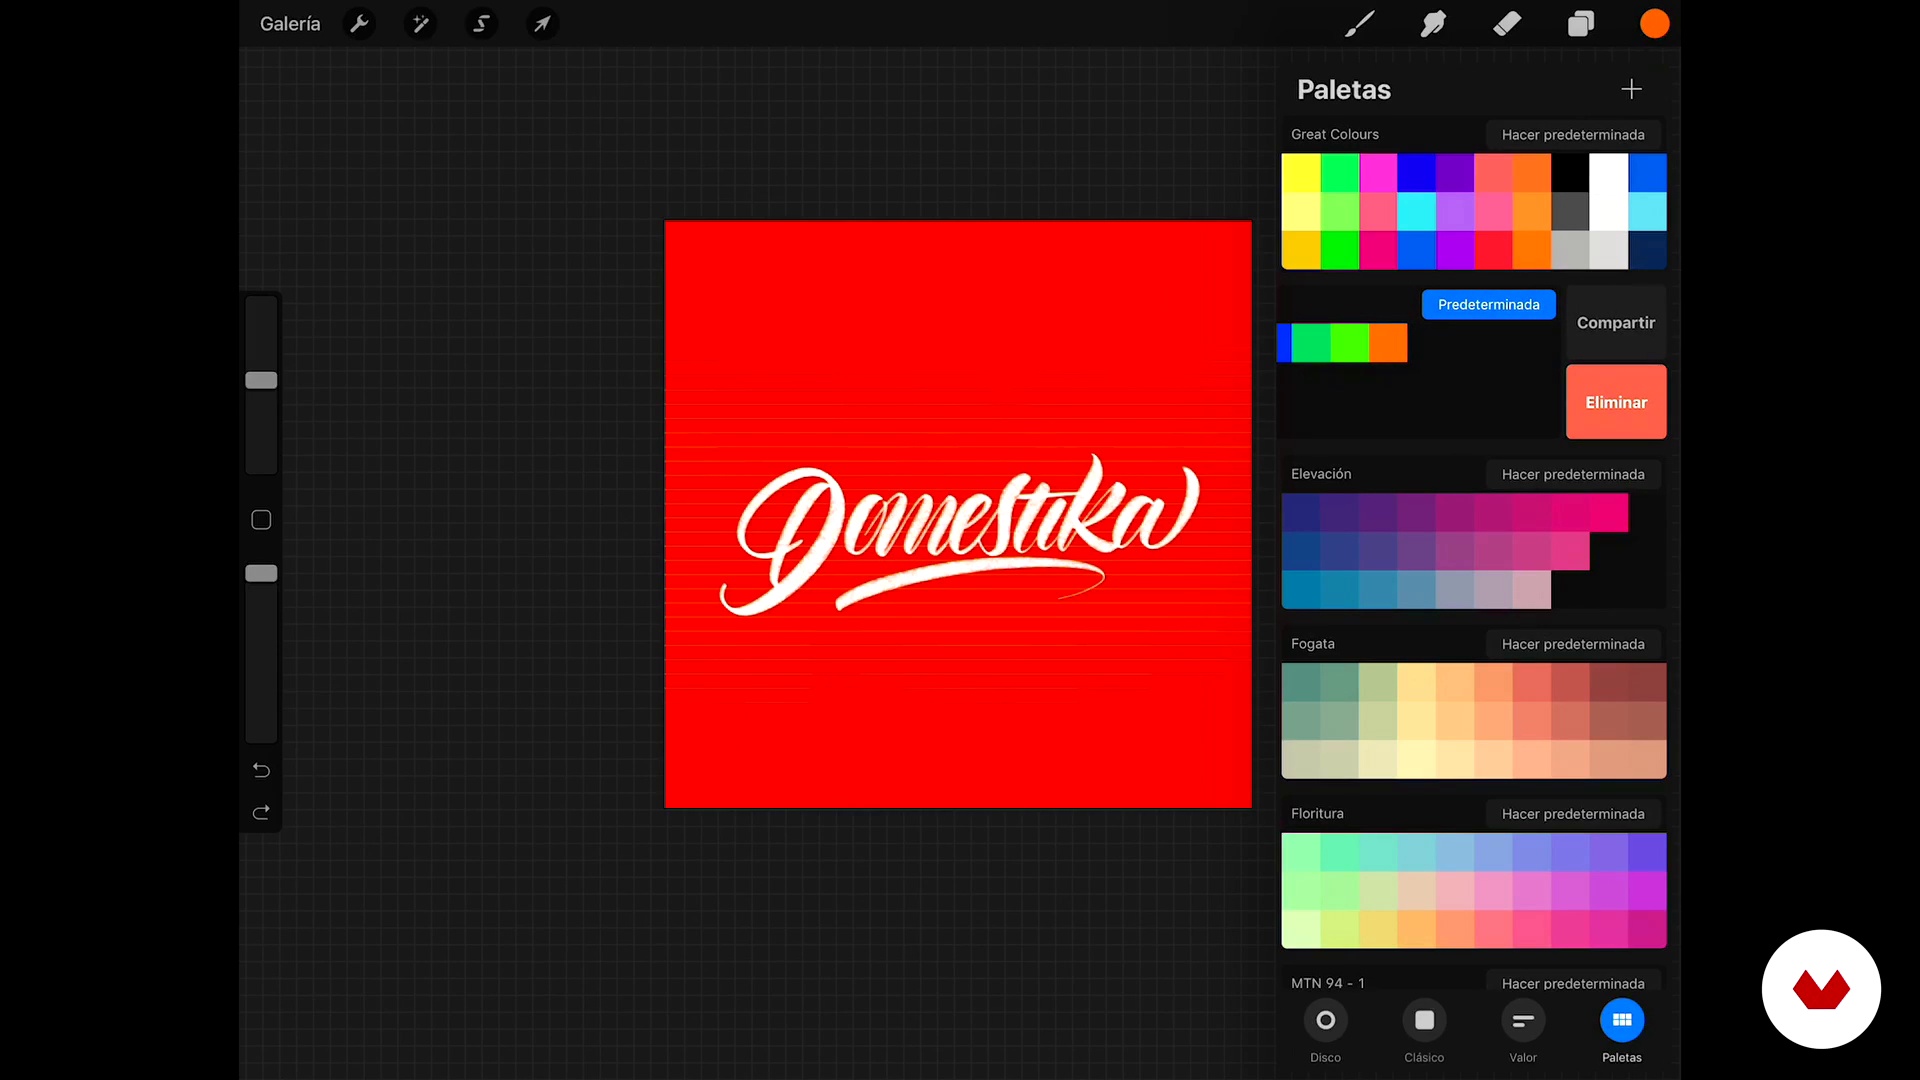Switch to the Paletas color tab
This screenshot has width=1920, height=1080.
(1622, 1032)
